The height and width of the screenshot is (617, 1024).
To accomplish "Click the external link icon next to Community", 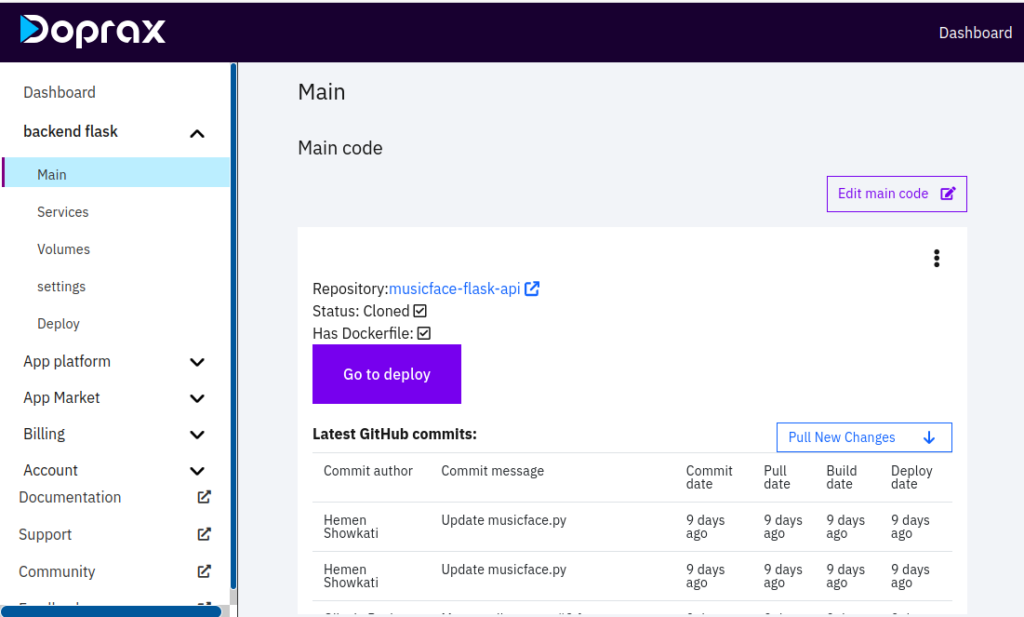I will [204, 571].
